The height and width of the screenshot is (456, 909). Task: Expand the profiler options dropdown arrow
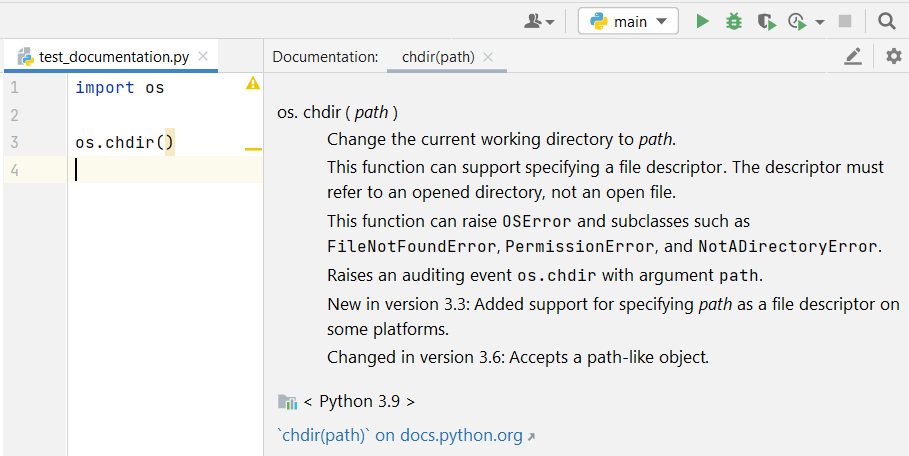820,22
